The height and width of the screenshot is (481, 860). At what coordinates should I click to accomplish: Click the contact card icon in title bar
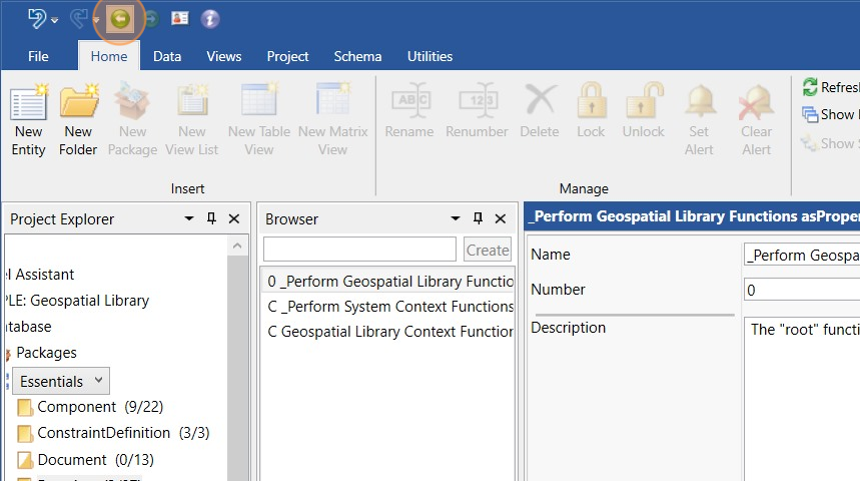pos(180,18)
